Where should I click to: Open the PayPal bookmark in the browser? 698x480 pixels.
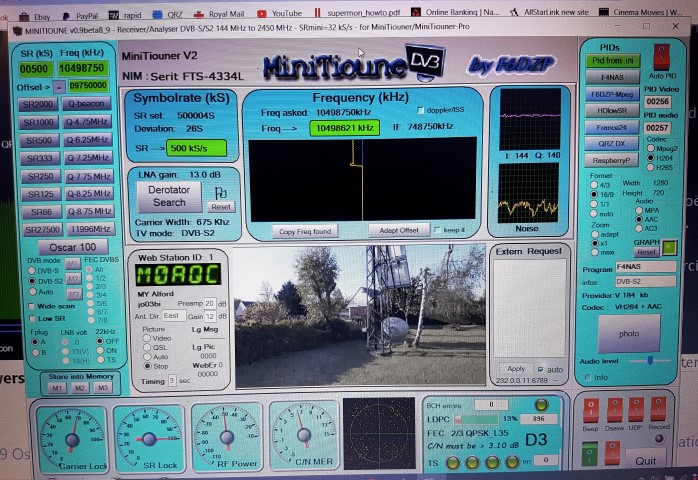click(x=80, y=16)
